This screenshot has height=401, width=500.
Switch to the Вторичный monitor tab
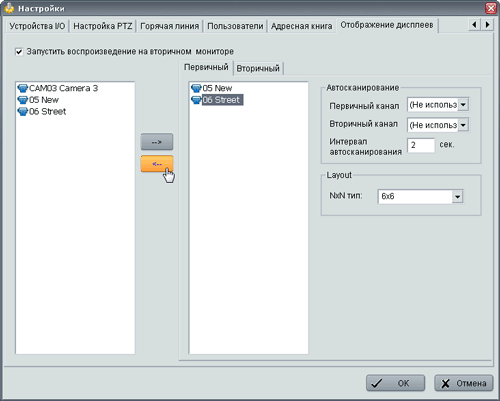pos(258,68)
